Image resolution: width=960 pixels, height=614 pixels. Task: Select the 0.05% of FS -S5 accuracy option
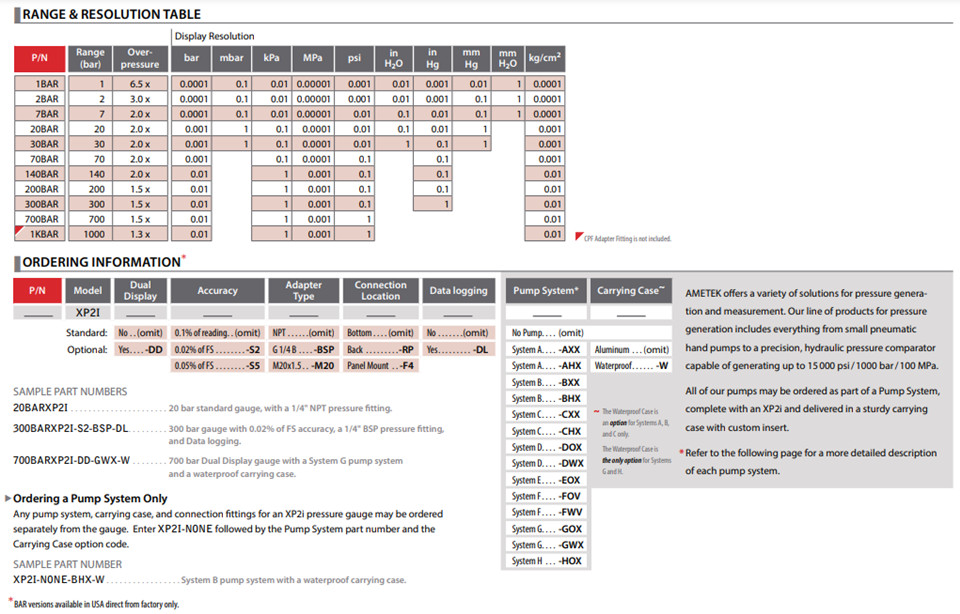click(x=217, y=365)
